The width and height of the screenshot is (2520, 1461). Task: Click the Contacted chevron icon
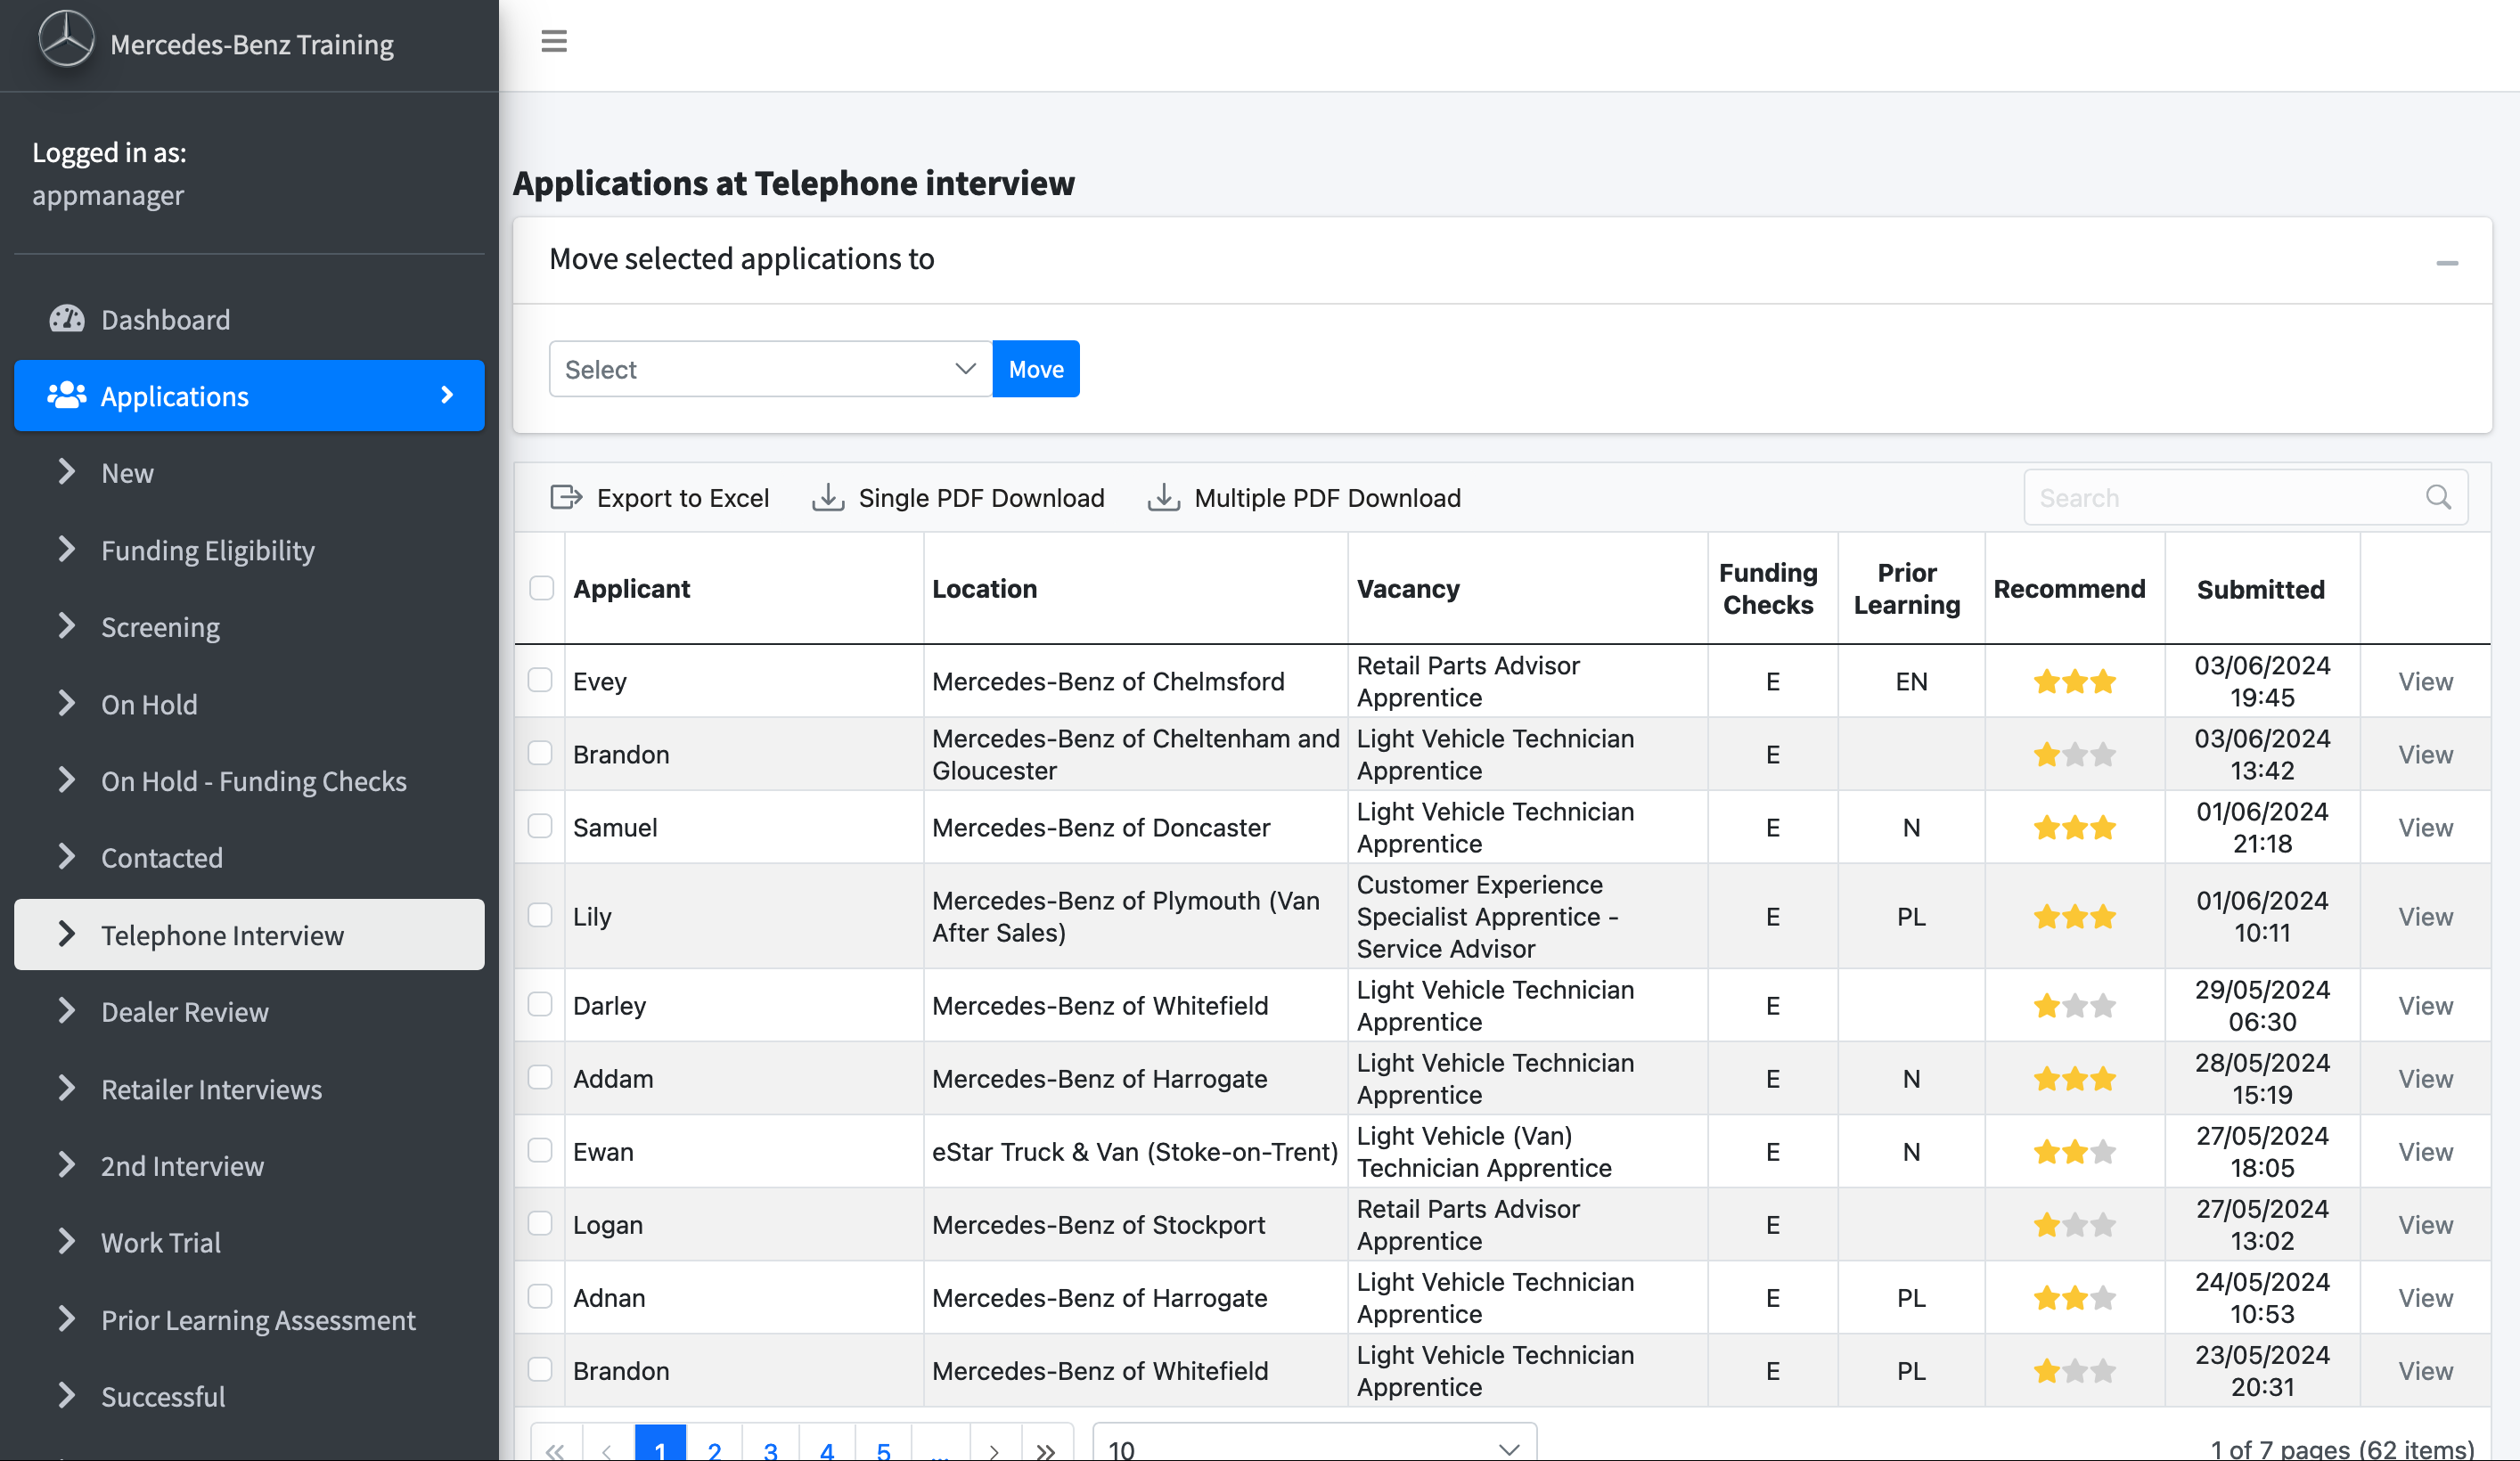coord(66,857)
